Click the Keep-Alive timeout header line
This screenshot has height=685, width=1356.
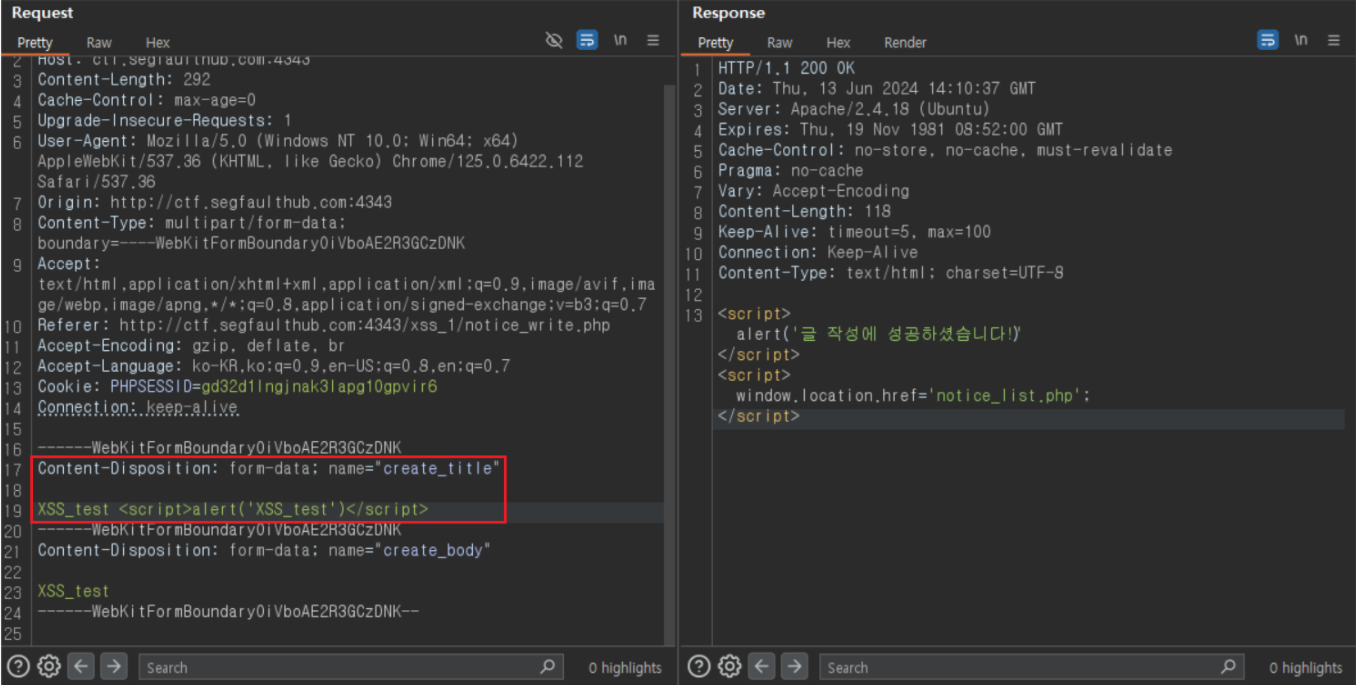point(854,231)
